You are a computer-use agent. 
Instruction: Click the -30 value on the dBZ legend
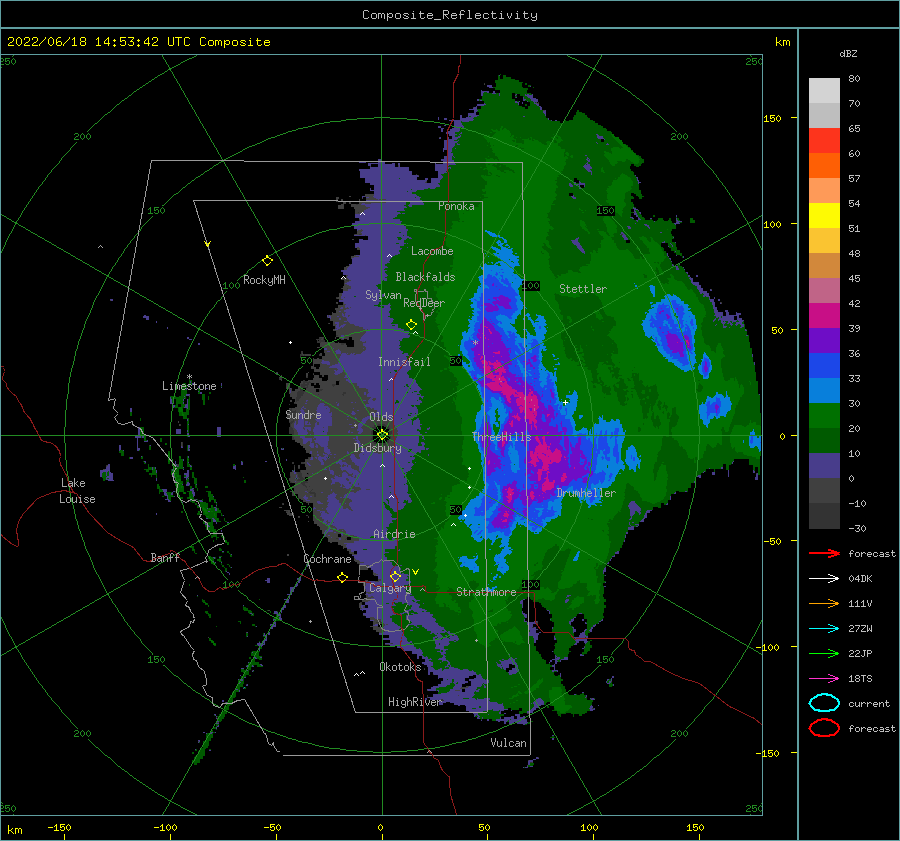coord(858,528)
